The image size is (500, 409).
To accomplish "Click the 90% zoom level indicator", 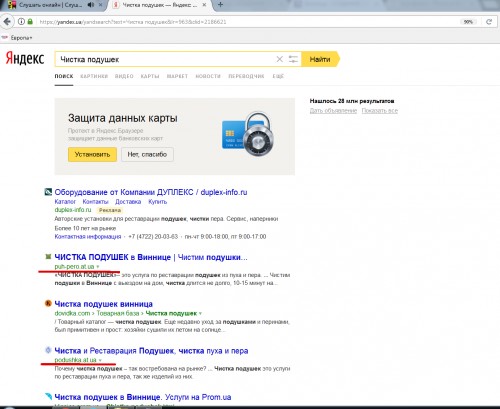I will tap(468, 22).
